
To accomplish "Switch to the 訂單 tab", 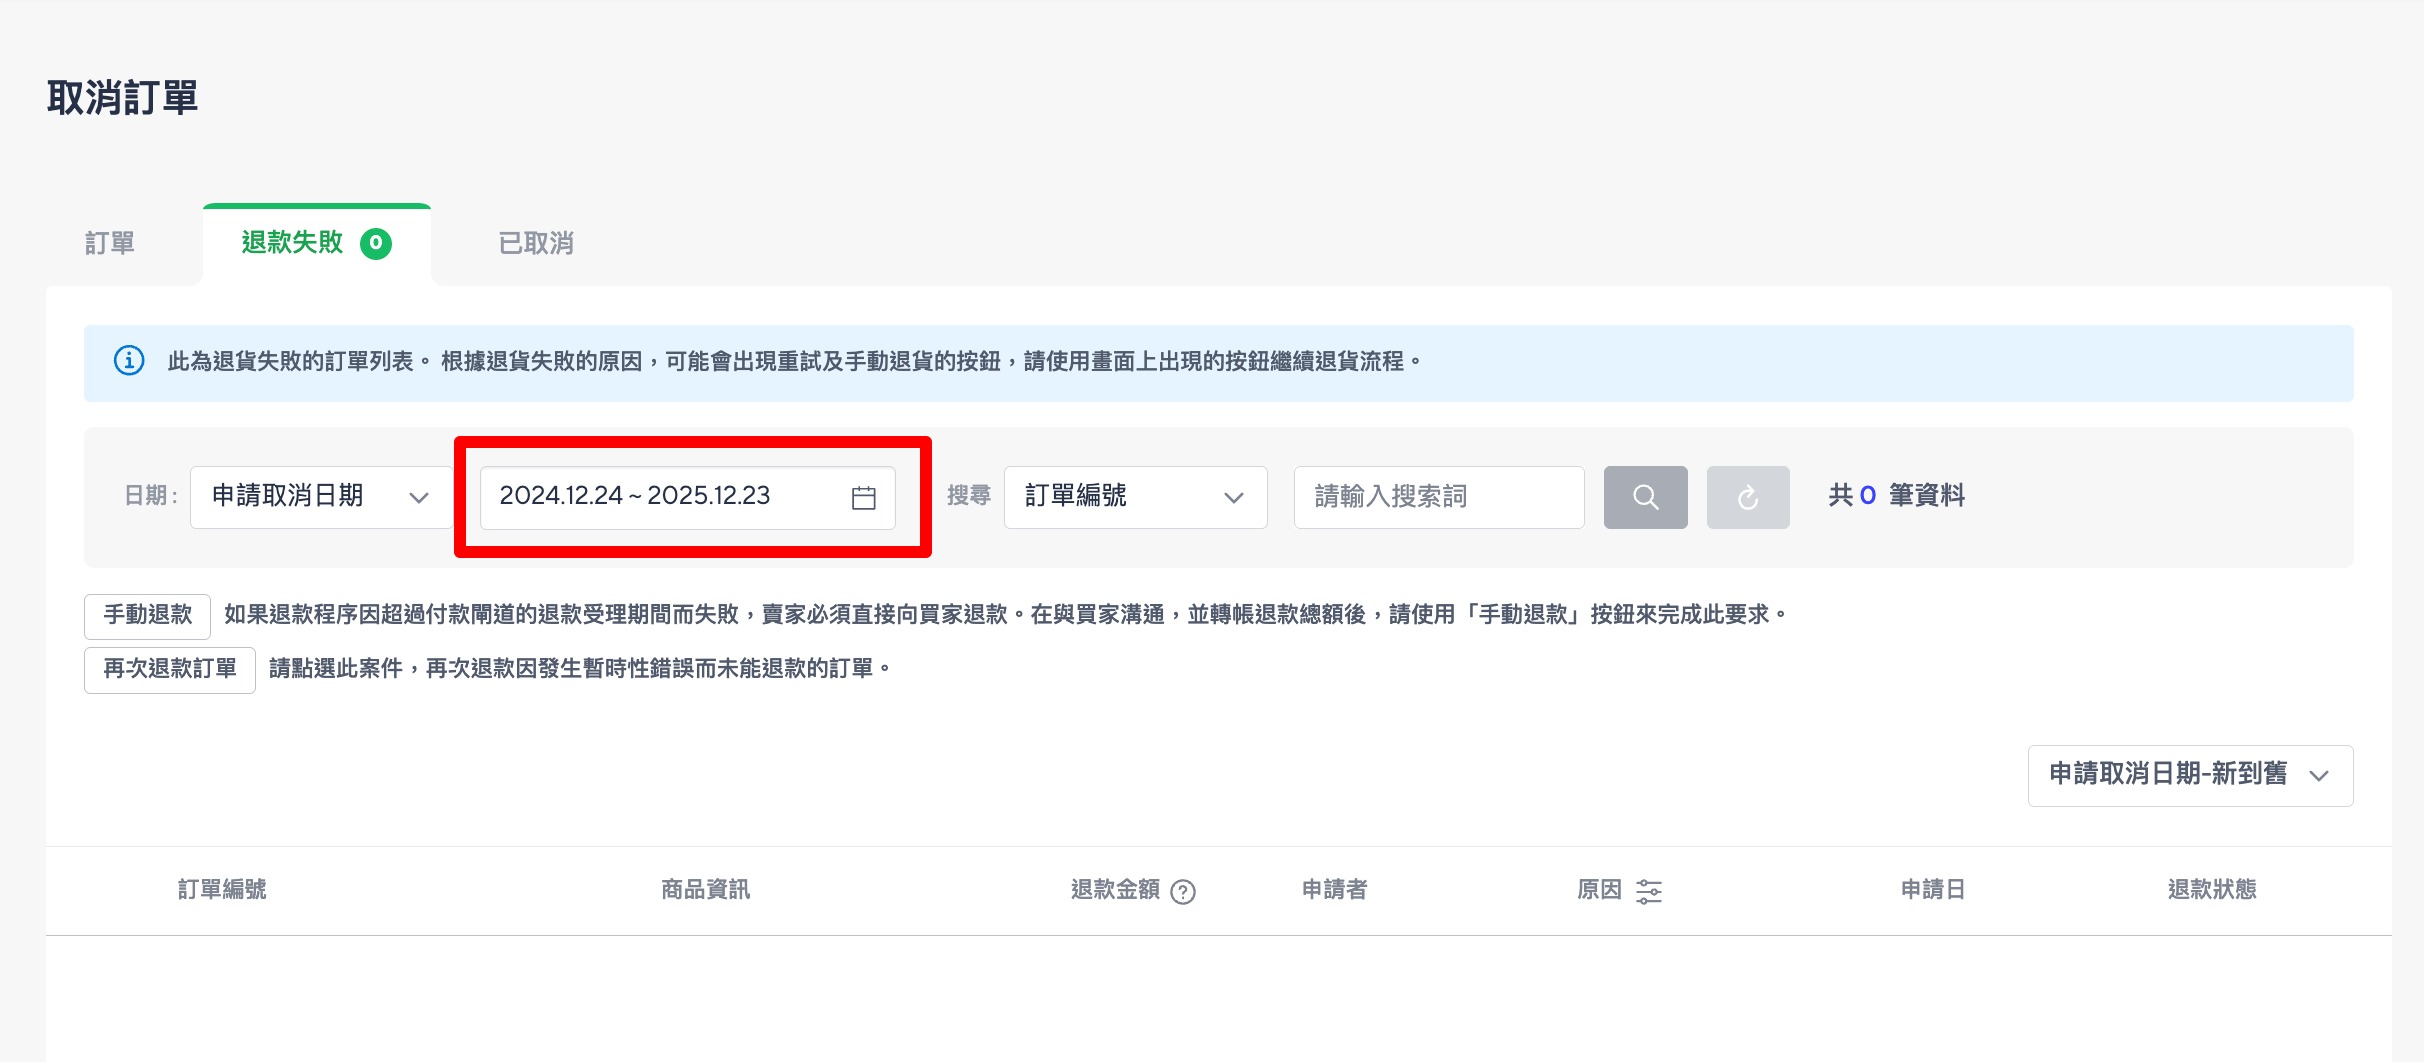I will coord(110,243).
